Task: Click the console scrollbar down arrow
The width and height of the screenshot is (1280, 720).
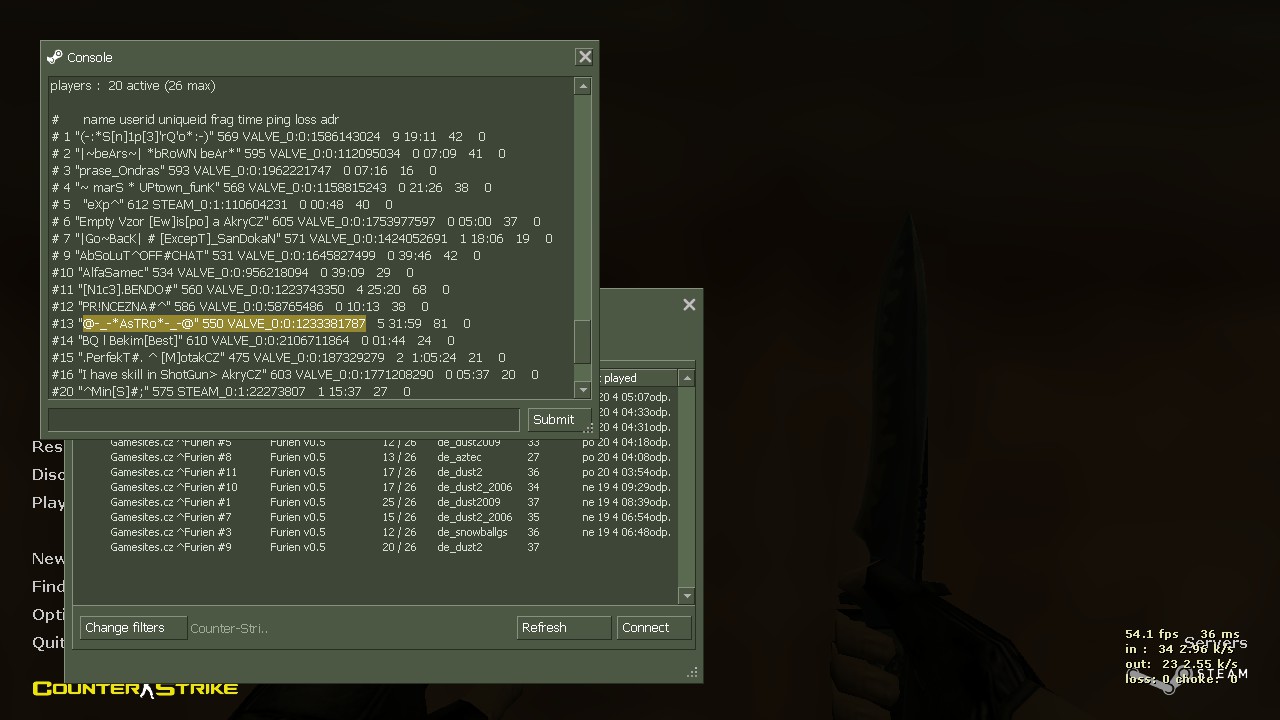Action: pyautogui.click(x=582, y=390)
